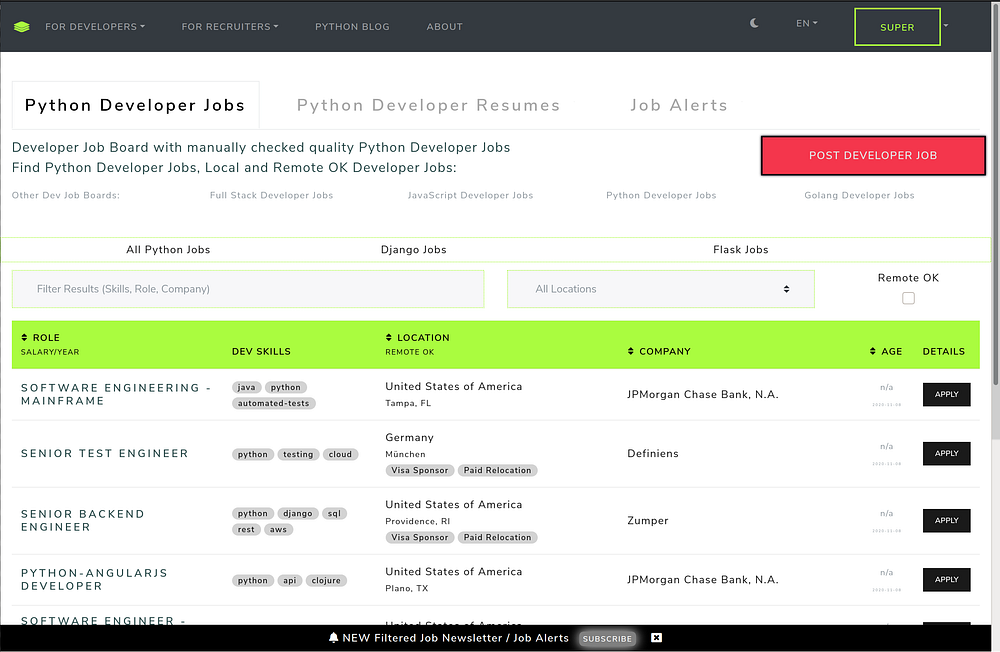
Task: Sort jobs by Role column arrows
Action: (25, 338)
